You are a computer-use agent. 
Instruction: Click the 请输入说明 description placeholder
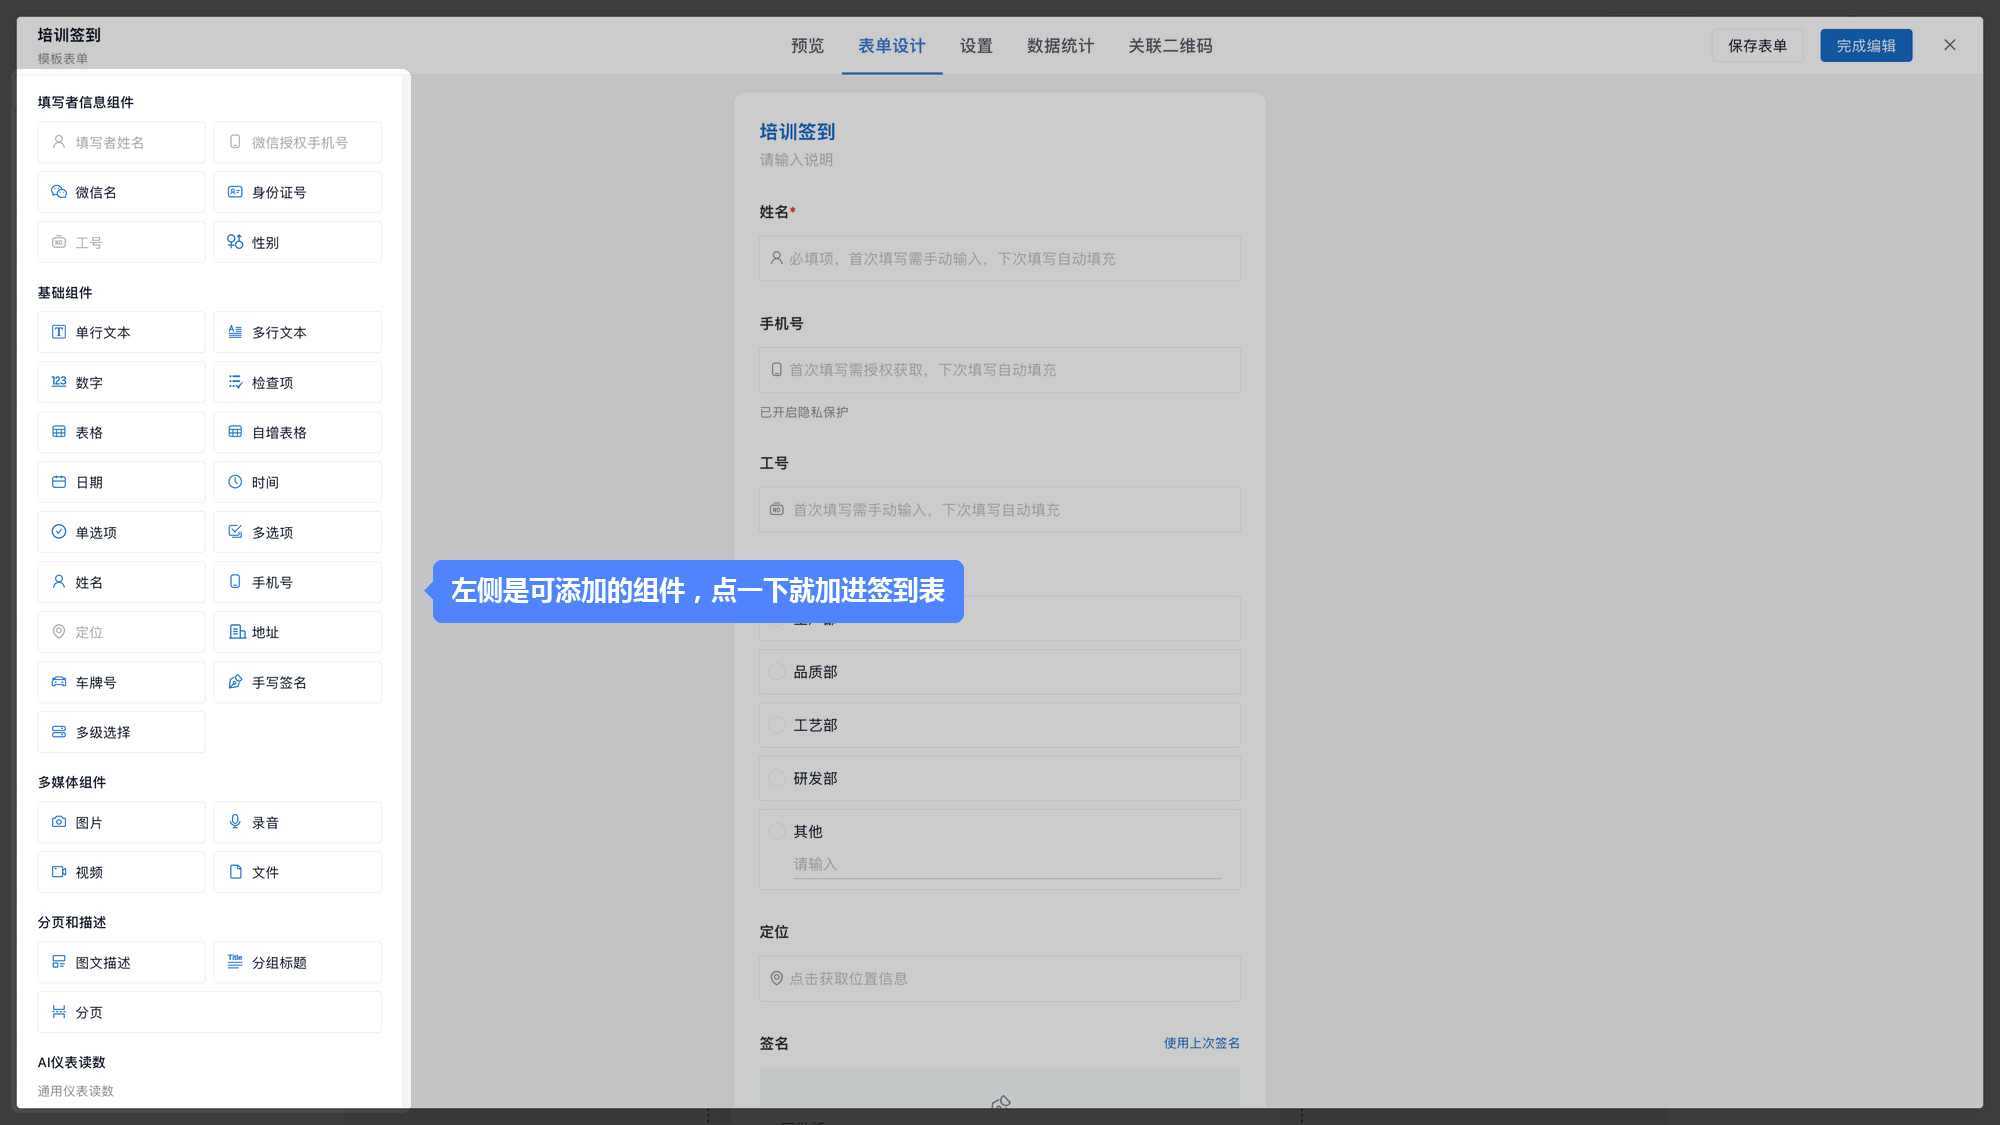coord(796,160)
